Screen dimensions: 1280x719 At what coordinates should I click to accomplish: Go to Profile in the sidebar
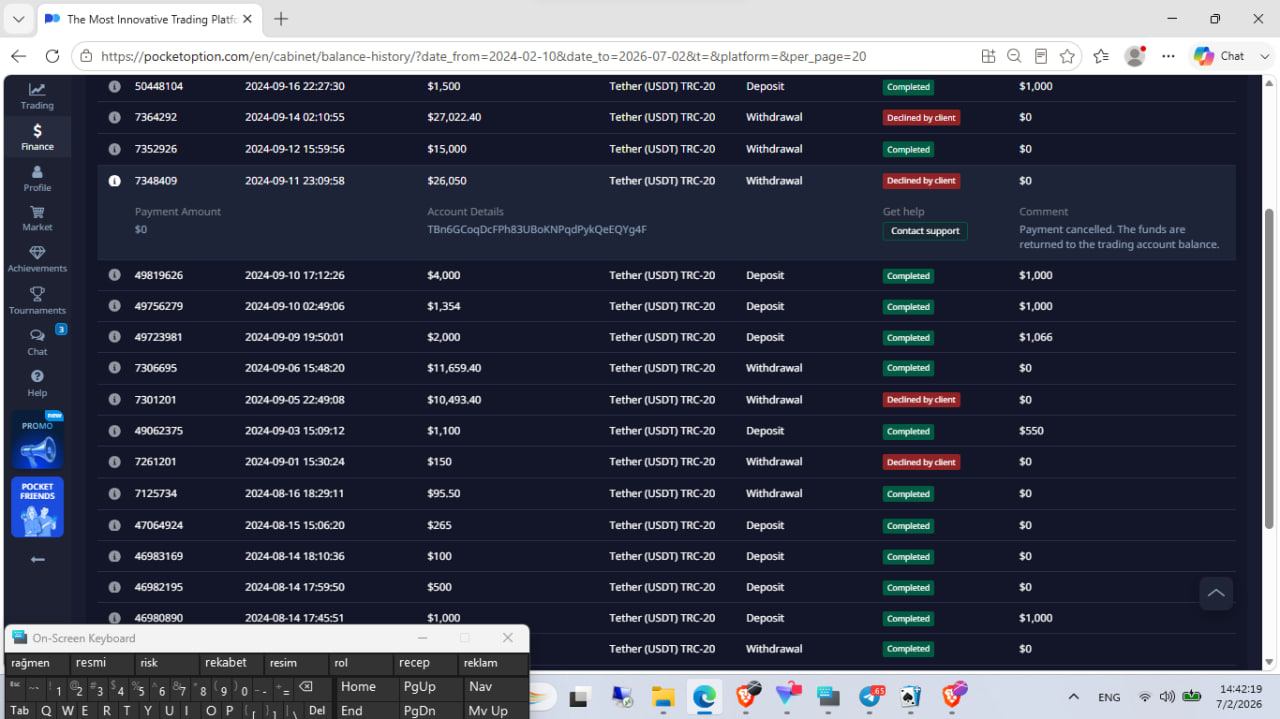click(x=37, y=178)
